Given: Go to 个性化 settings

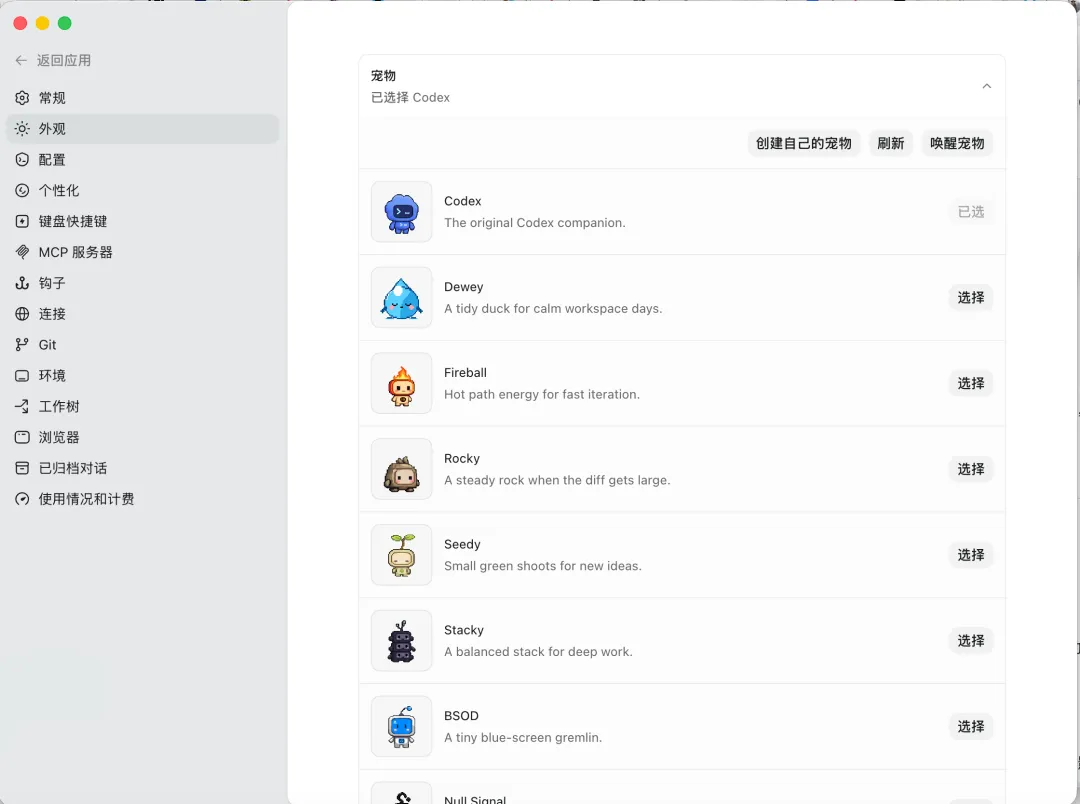Looking at the screenshot, I should click(x=143, y=190).
